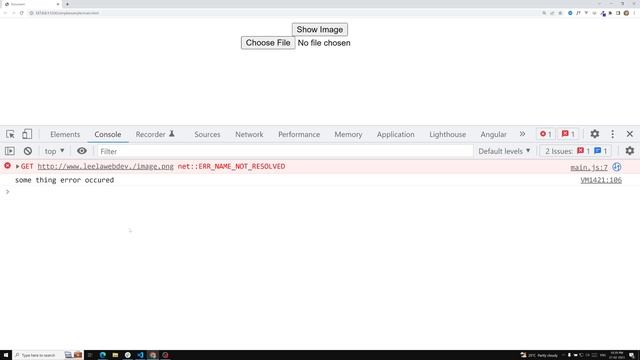
Task: Show the console sidebar icon
Action: [10, 151]
